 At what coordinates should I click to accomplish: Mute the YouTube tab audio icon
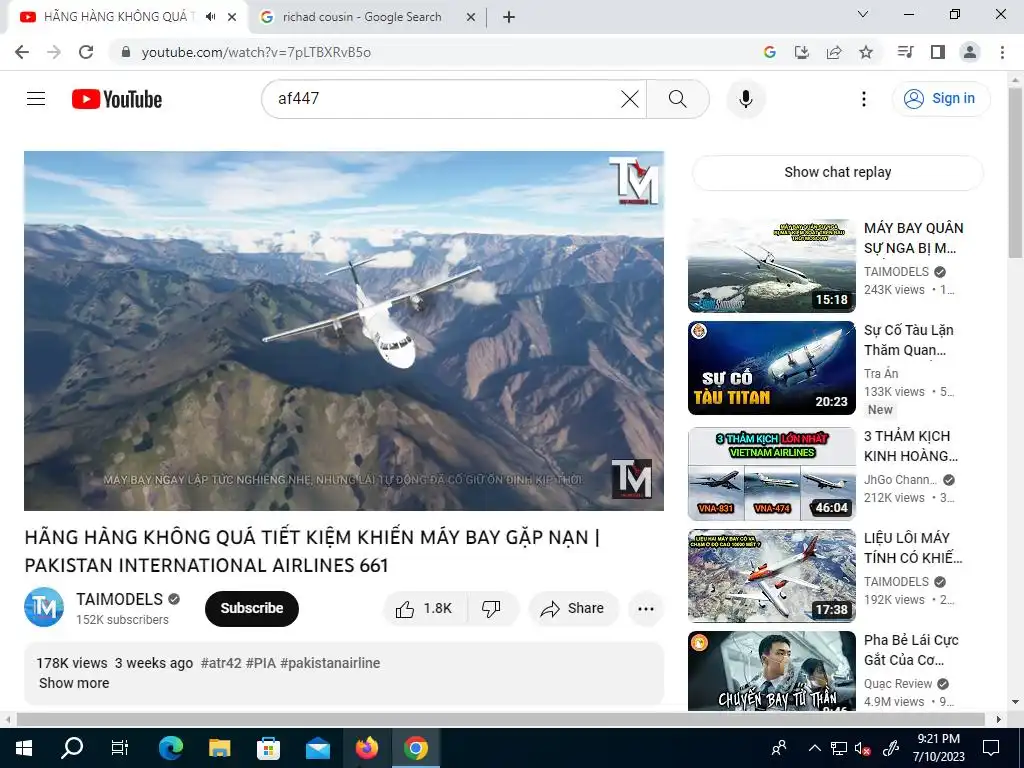tap(210, 17)
